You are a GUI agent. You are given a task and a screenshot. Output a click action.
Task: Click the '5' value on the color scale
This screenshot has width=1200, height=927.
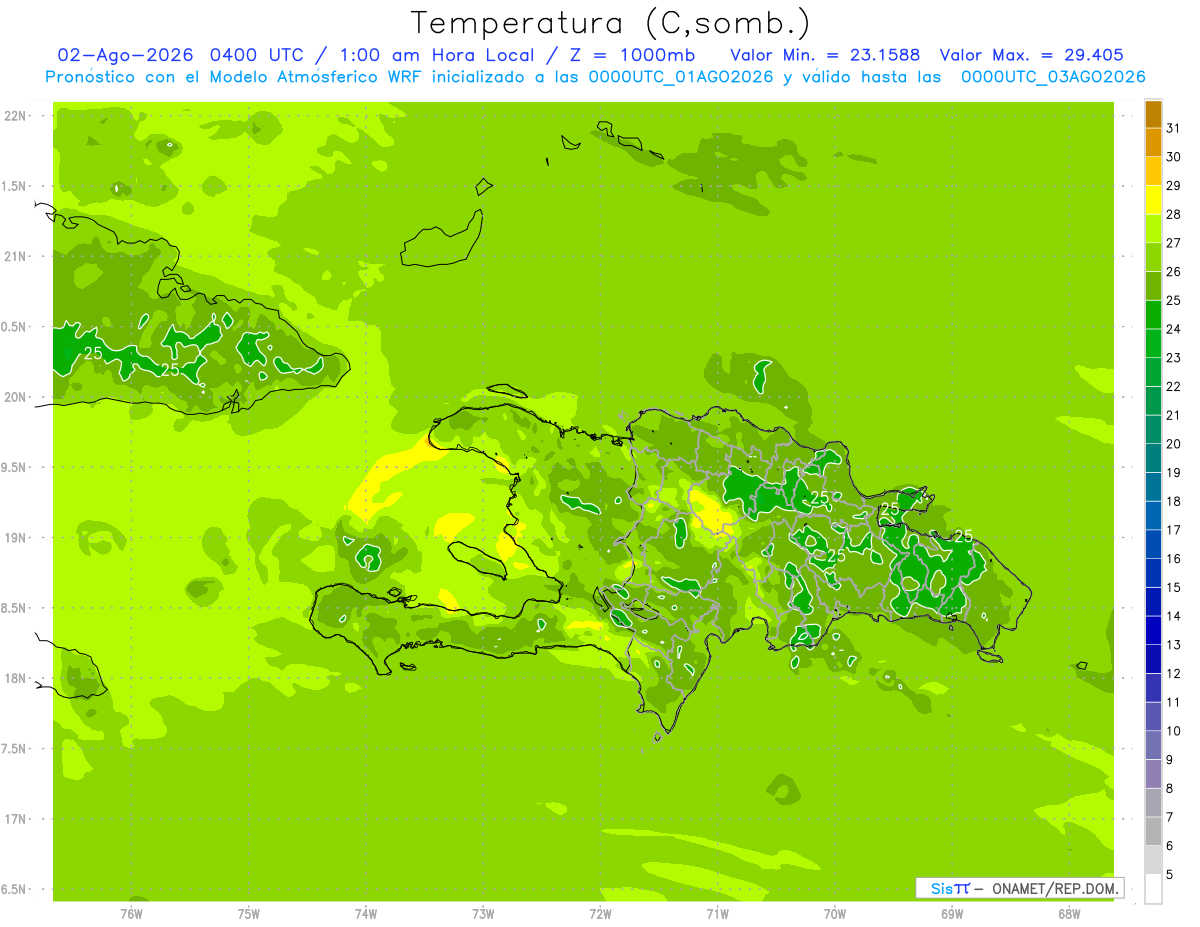pyautogui.click(x=1171, y=875)
